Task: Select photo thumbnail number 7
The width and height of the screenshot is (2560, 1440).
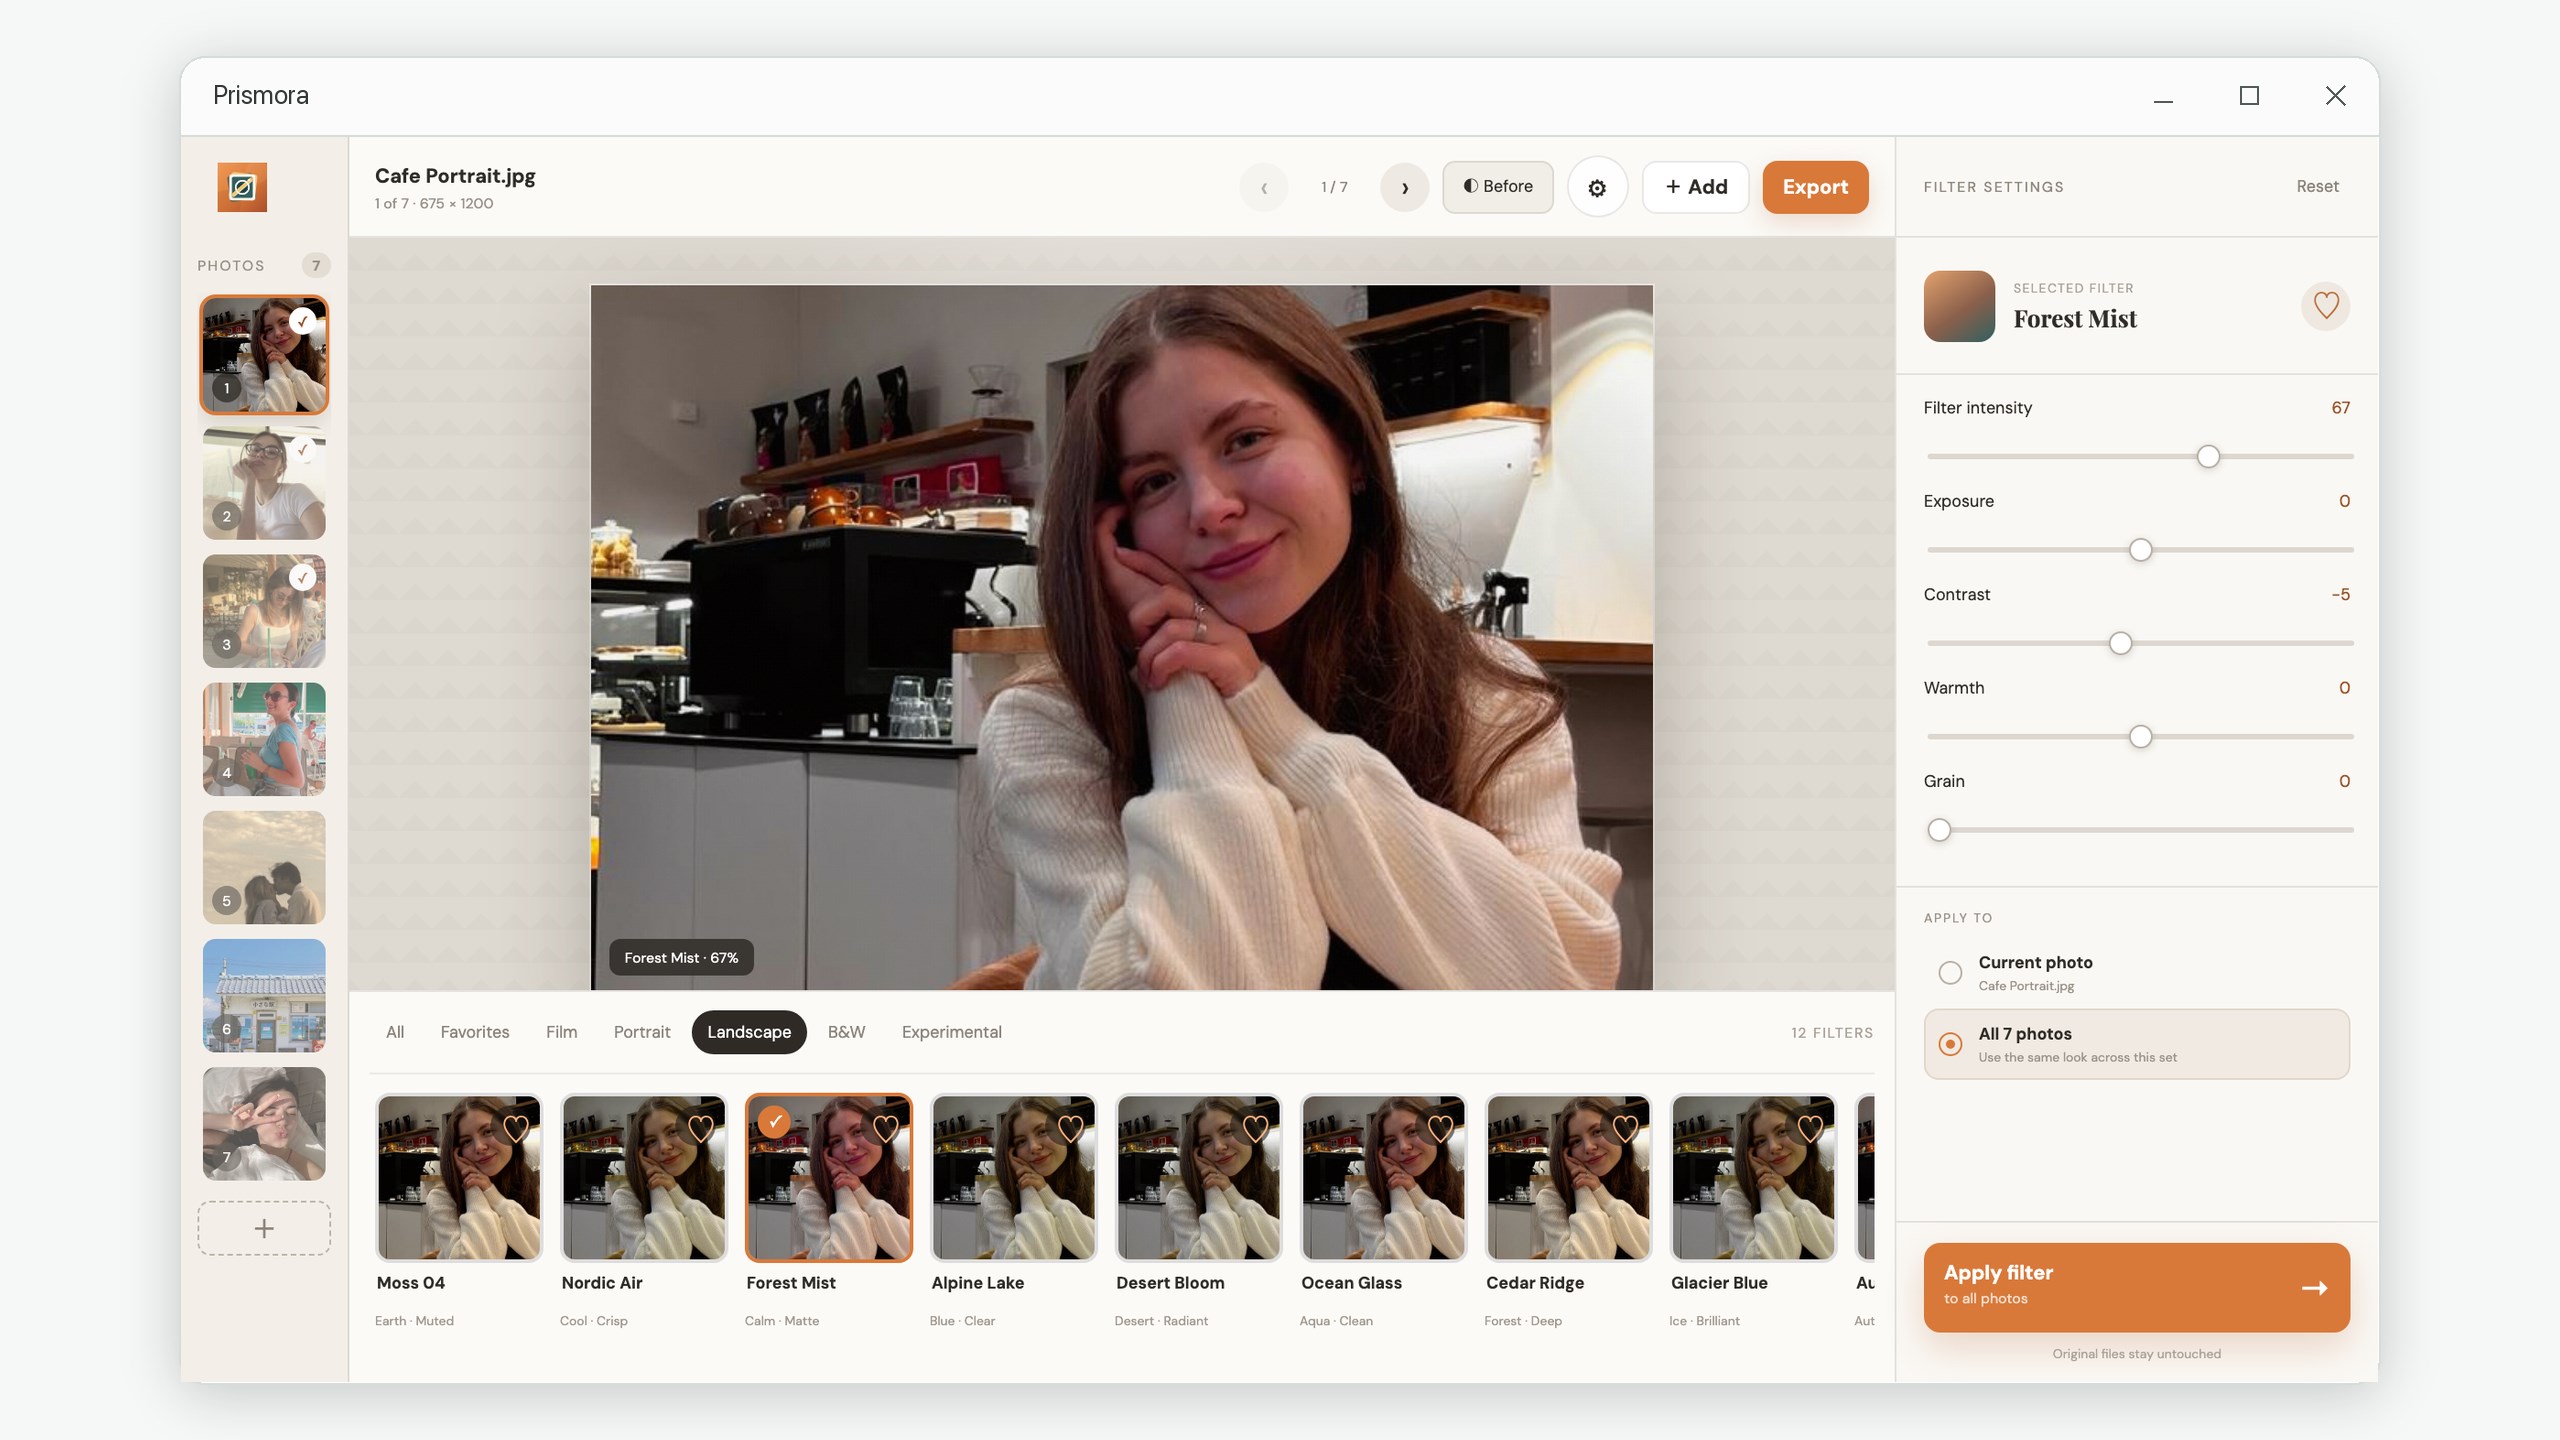Action: (264, 1123)
